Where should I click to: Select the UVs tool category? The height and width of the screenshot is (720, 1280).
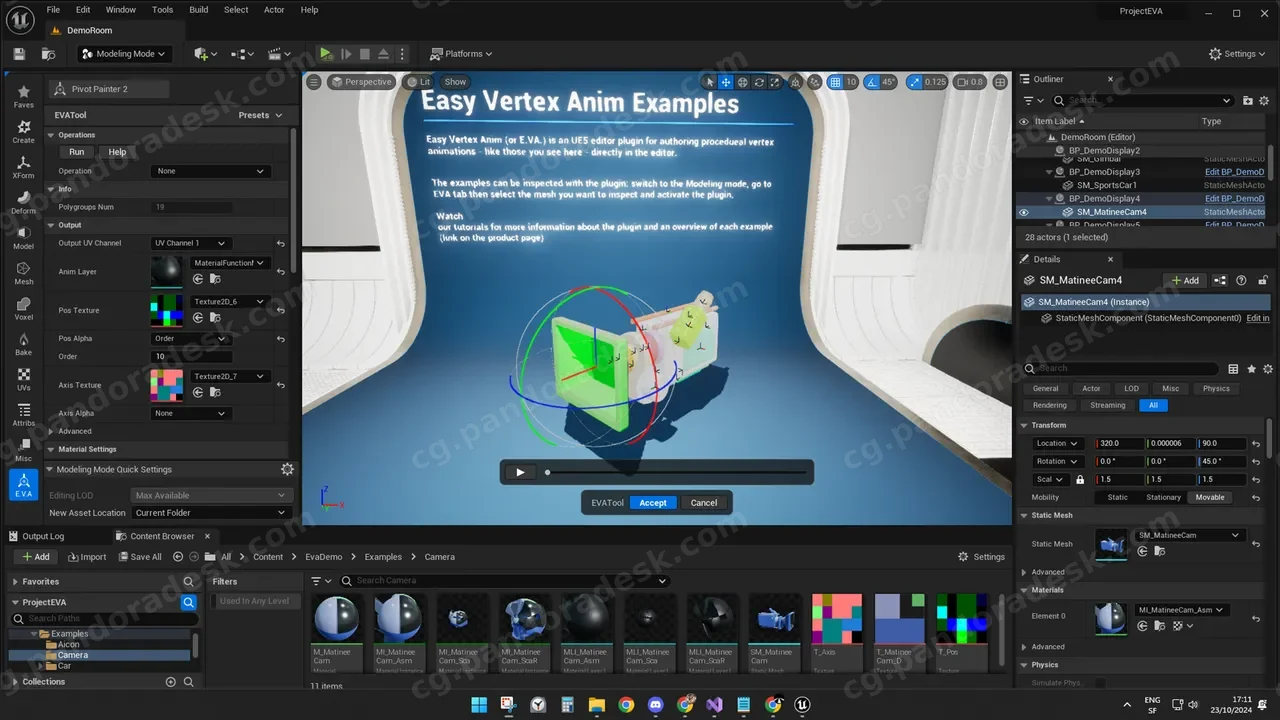click(x=24, y=379)
